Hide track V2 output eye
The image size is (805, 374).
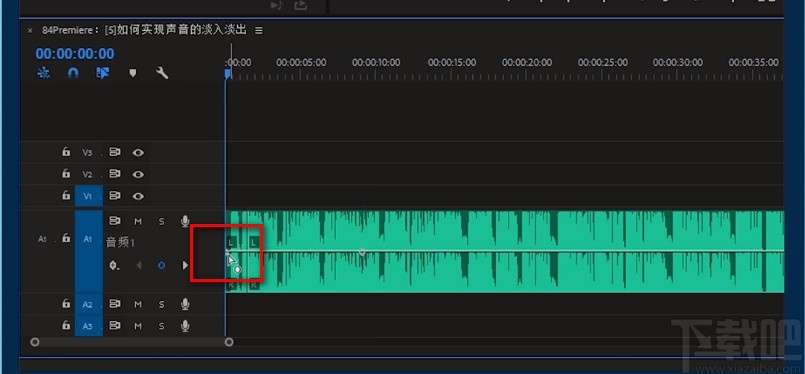(x=138, y=174)
